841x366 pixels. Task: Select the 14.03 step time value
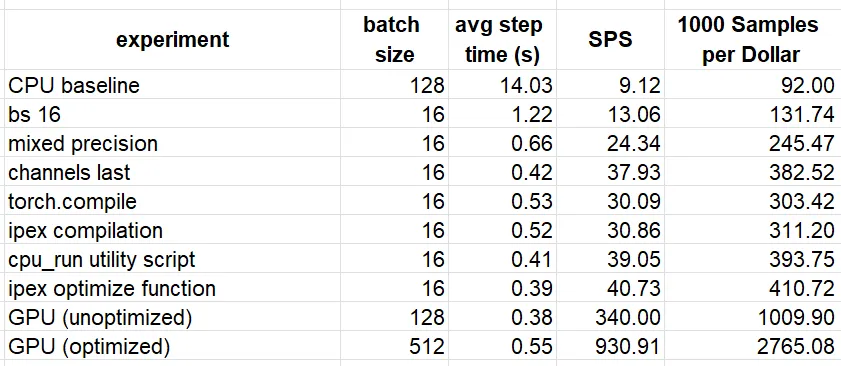coord(503,85)
